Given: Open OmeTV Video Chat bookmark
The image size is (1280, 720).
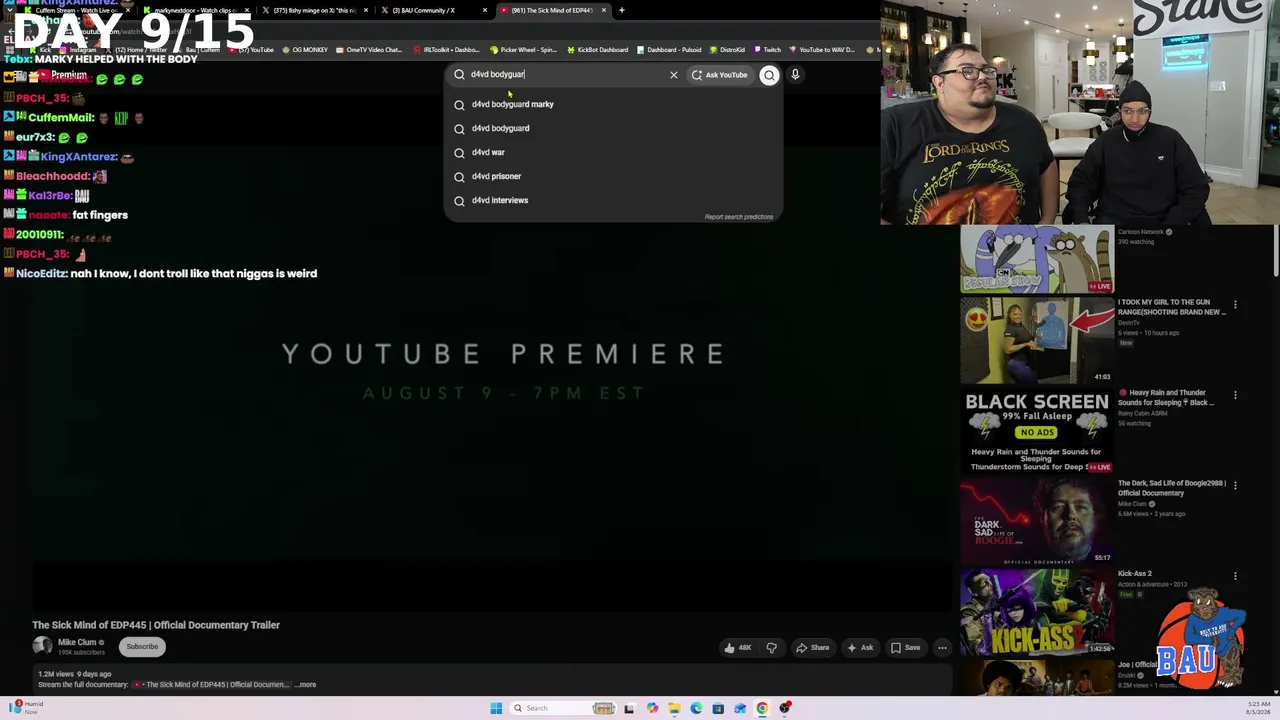Looking at the screenshot, I should pos(369,49).
